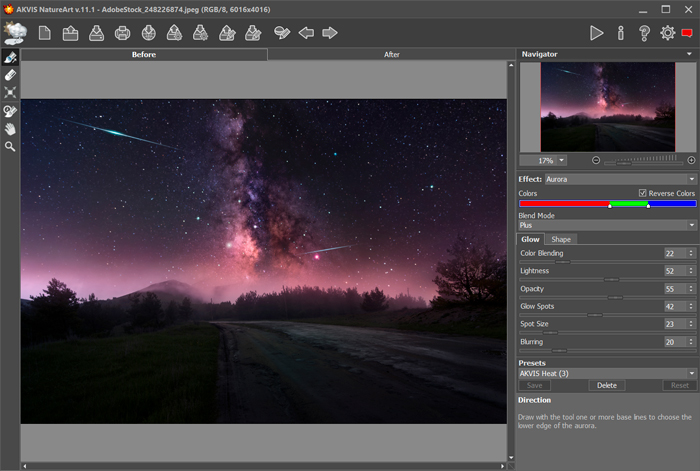Click the Opacity slider track

(x=607, y=297)
